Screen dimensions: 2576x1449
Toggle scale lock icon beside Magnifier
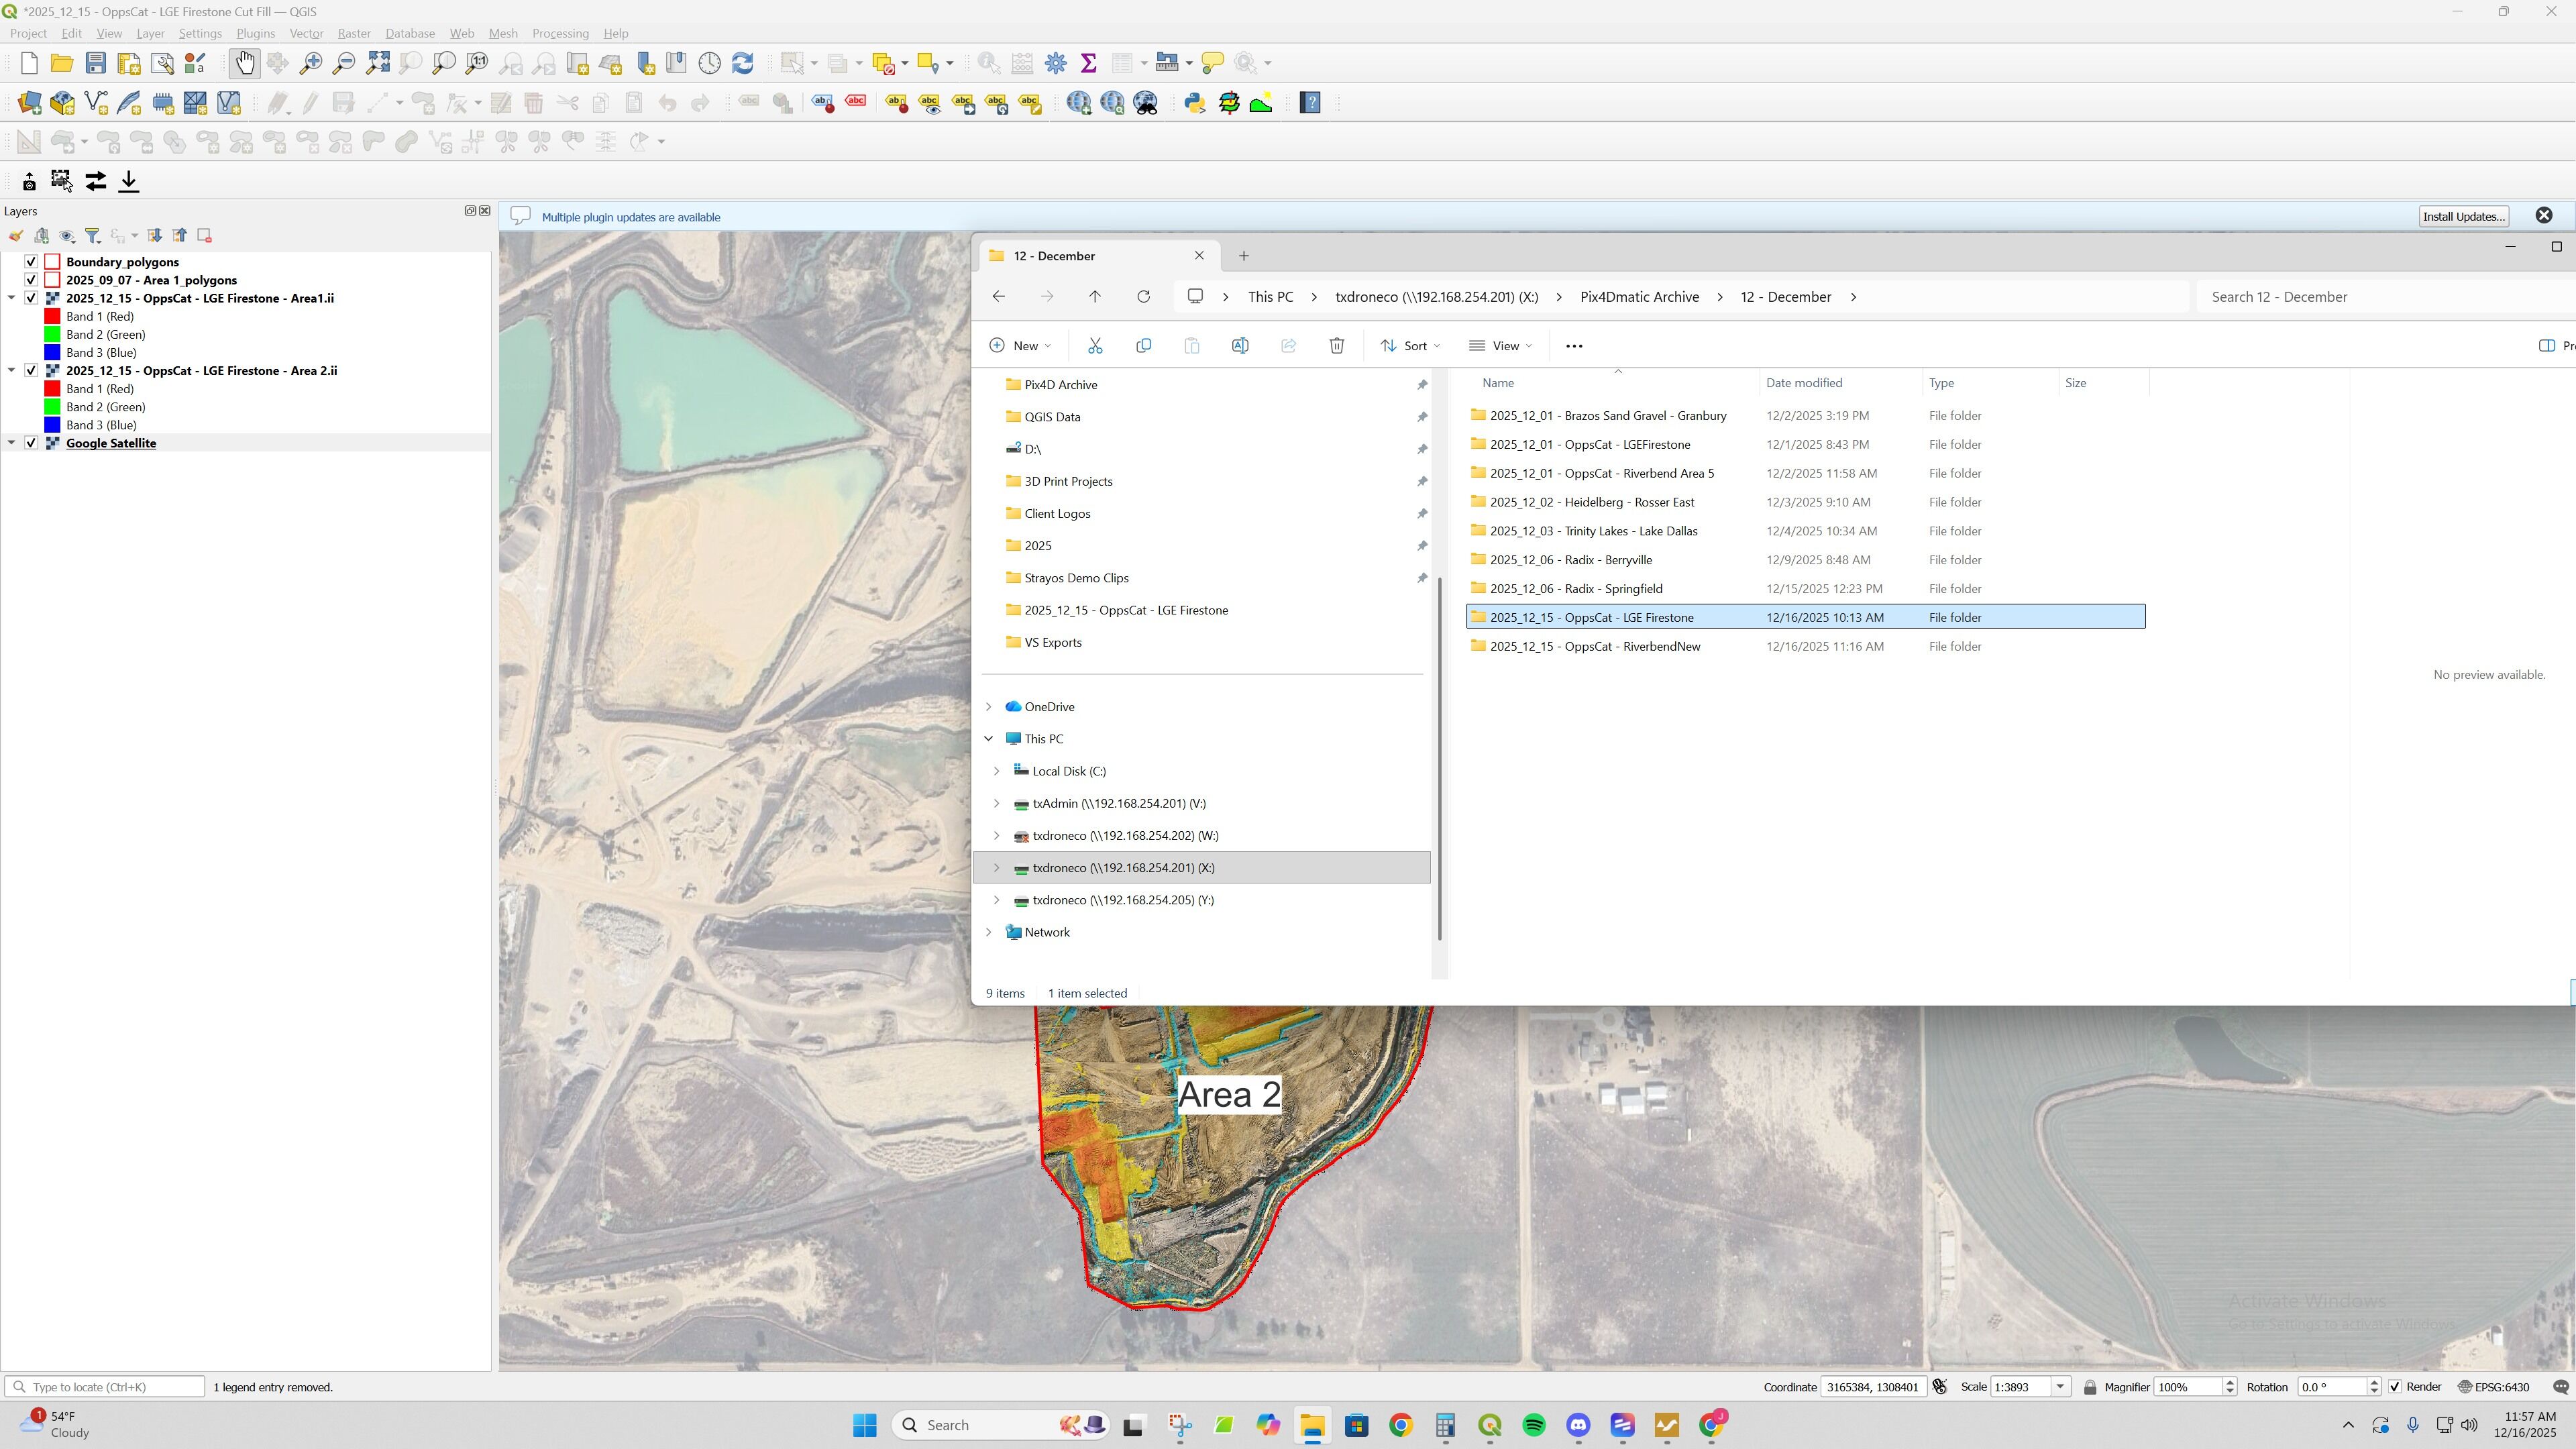click(x=2090, y=1387)
